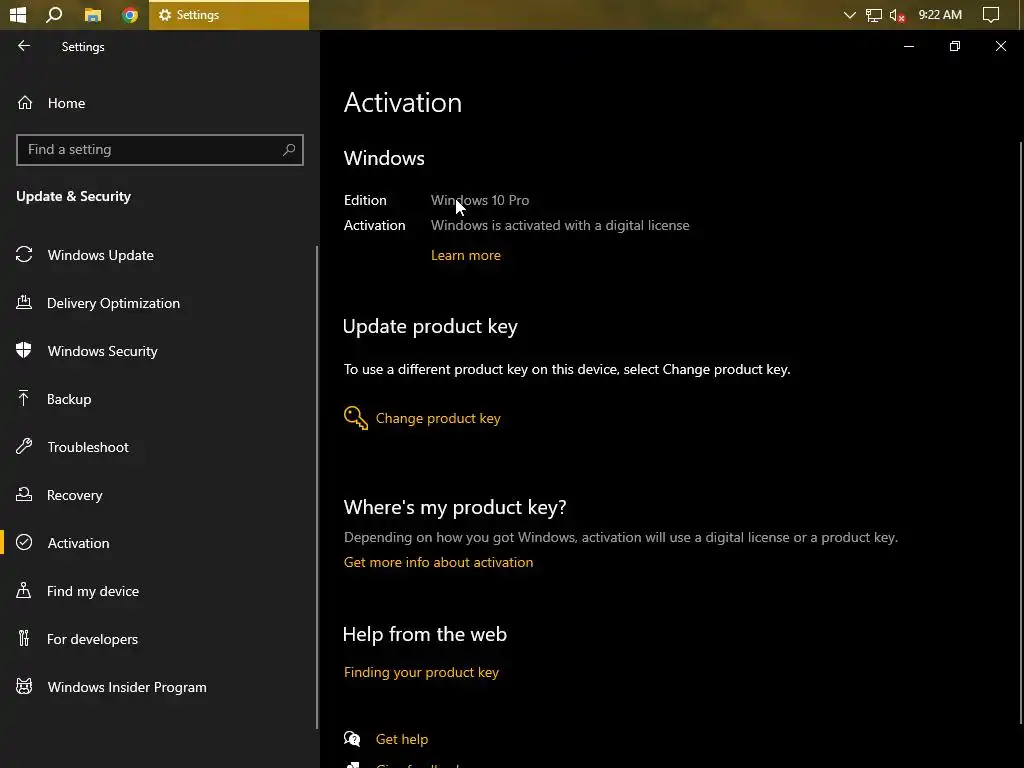Viewport: 1024px width, 768px height.
Task: Click the Windows Update refresh-arrows icon
Action: click(24, 254)
